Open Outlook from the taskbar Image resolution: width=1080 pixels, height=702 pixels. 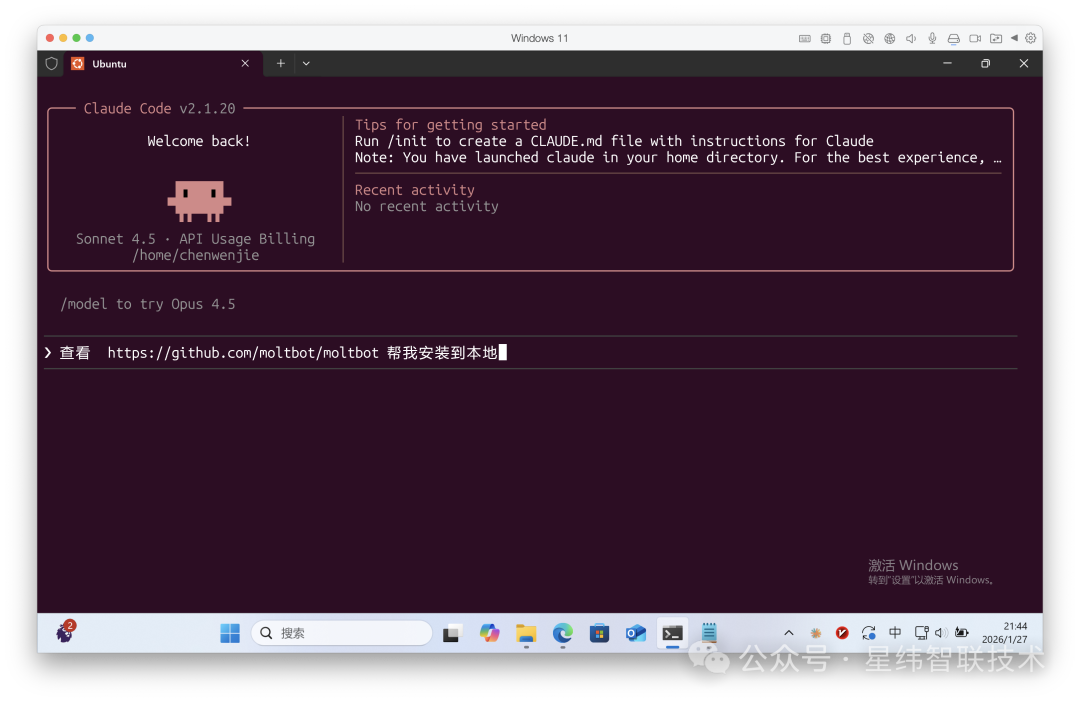[x=635, y=633]
